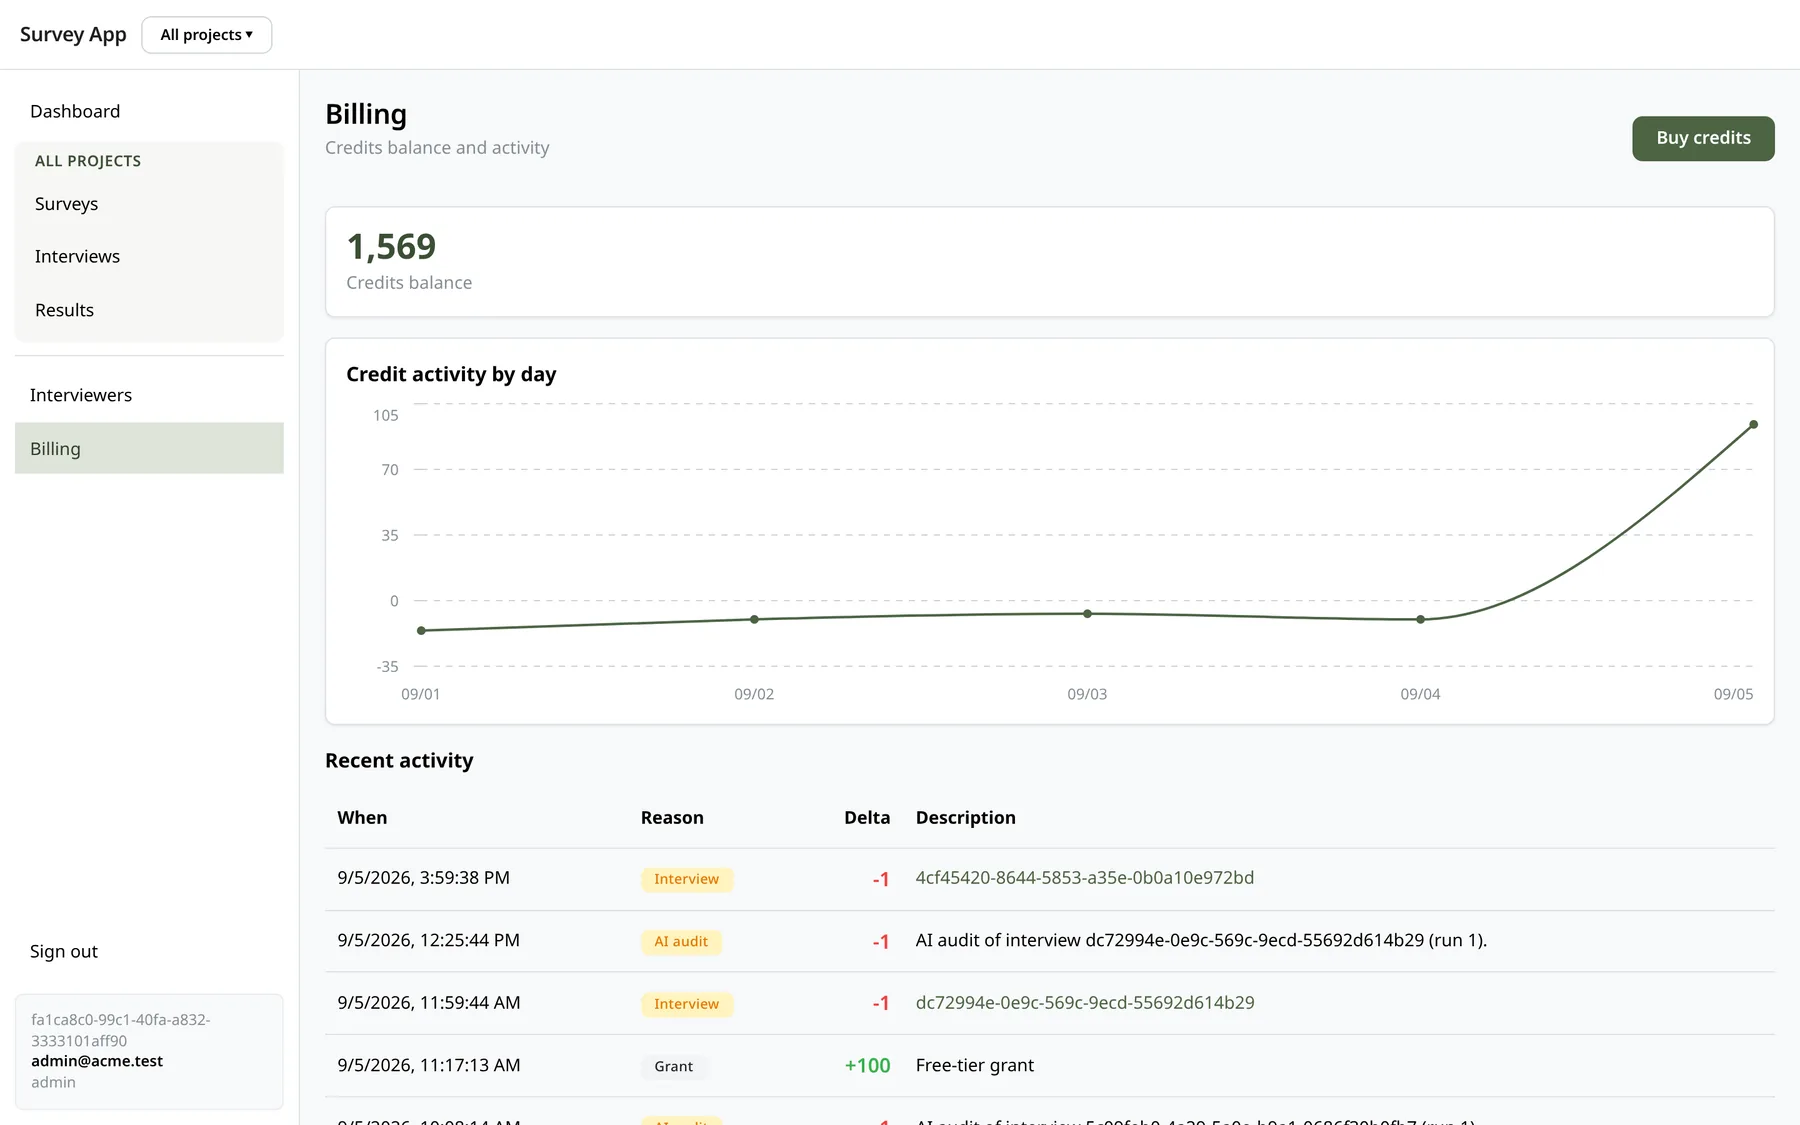This screenshot has height=1125, width=1800.
Task: Click timestamp 9/5/2026, 3:59:38 PM
Action: [x=424, y=878]
